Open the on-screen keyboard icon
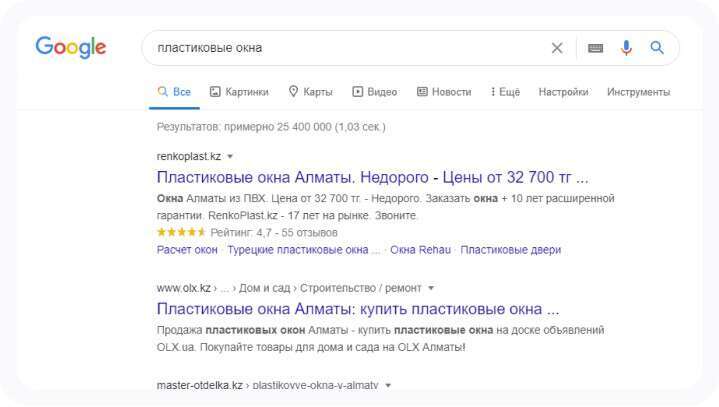 [x=595, y=48]
